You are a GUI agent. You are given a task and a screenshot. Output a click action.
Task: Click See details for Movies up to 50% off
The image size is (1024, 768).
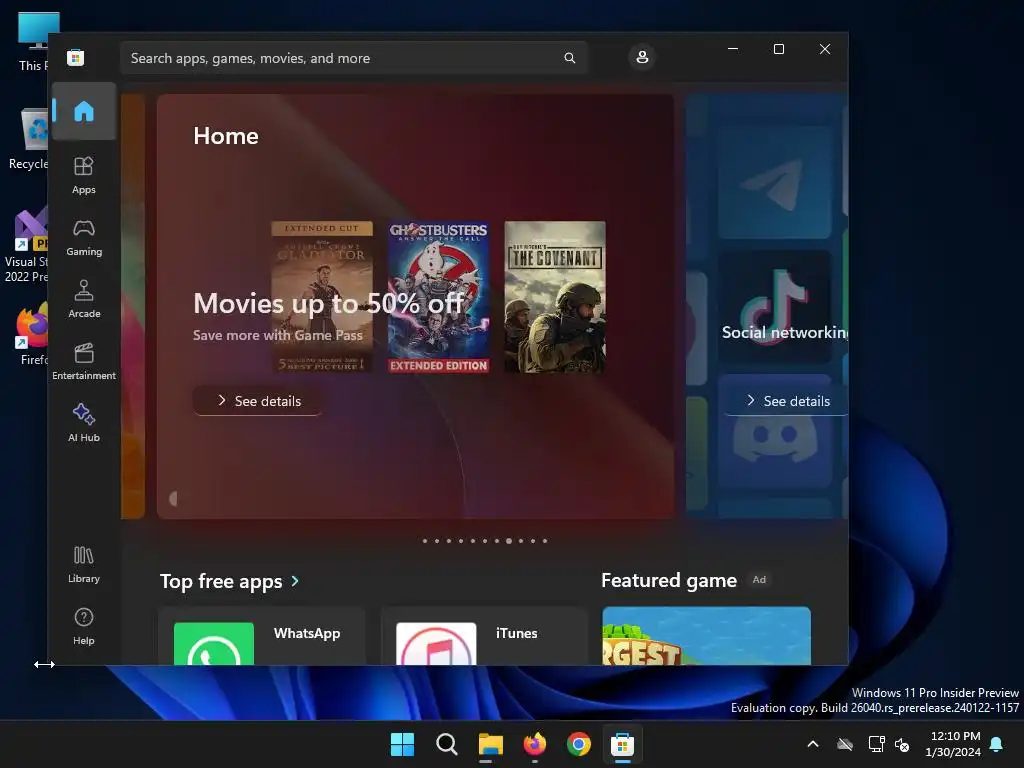point(258,401)
